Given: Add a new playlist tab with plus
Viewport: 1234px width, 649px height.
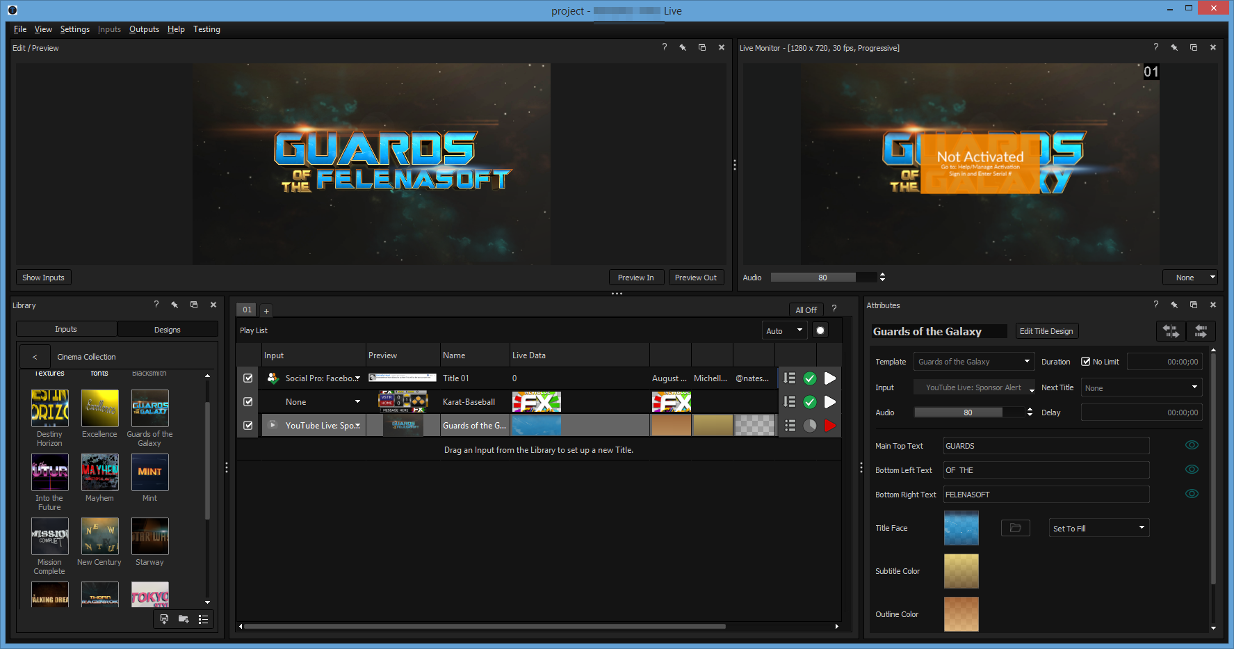Looking at the screenshot, I should point(266,310).
